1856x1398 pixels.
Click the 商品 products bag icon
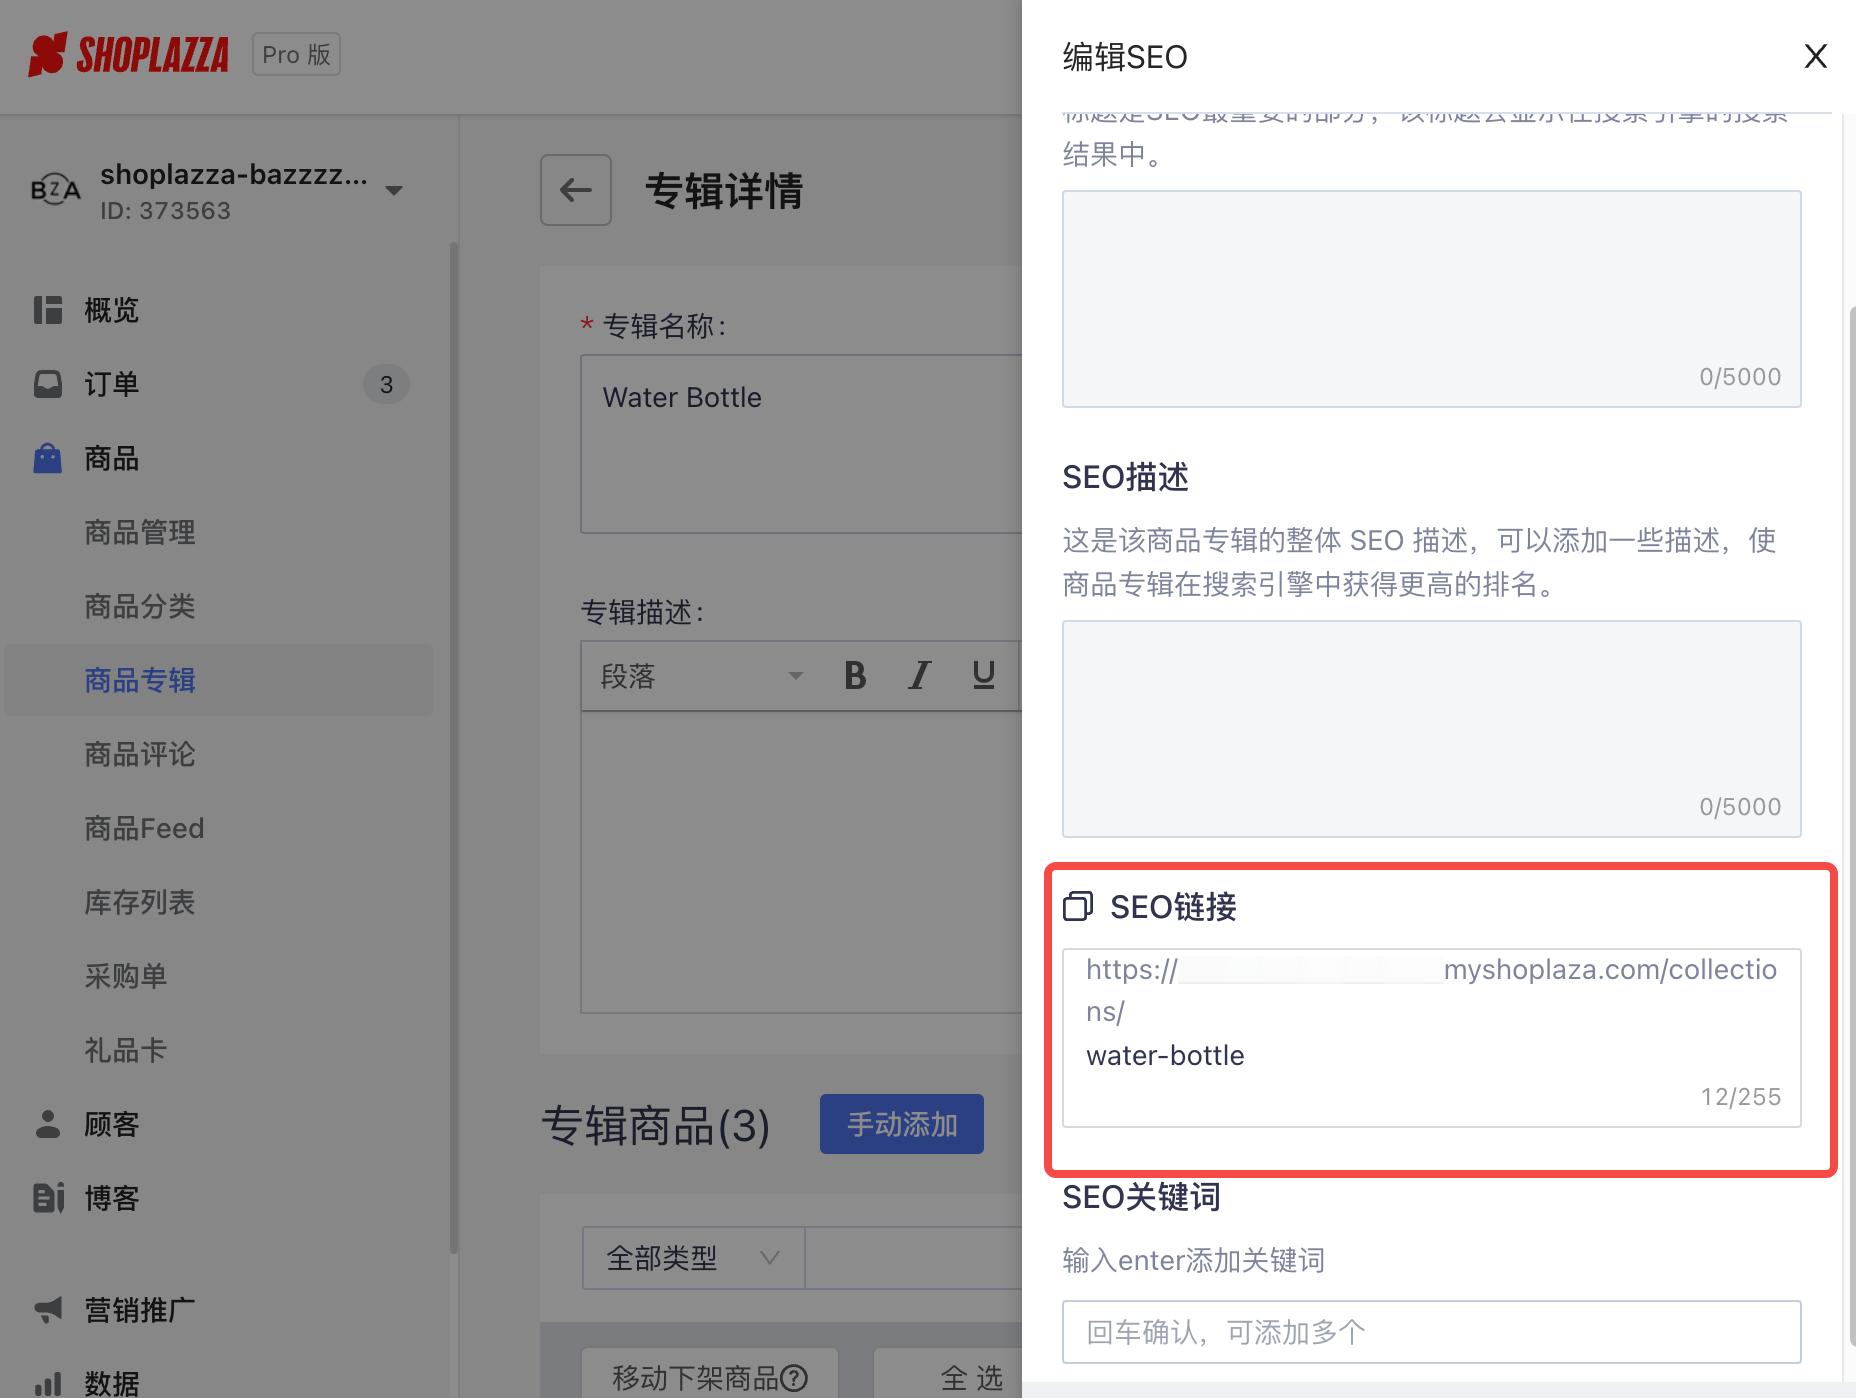pyautogui.click(x=47, y=457)
